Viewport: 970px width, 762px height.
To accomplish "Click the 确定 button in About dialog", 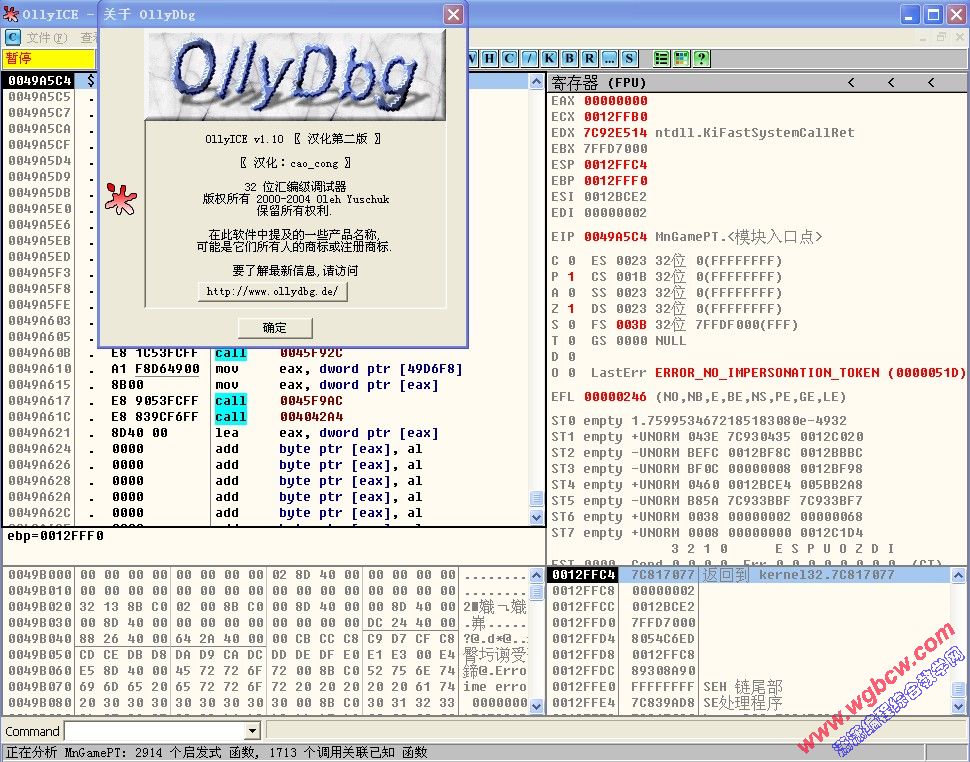I will [275, 328].
